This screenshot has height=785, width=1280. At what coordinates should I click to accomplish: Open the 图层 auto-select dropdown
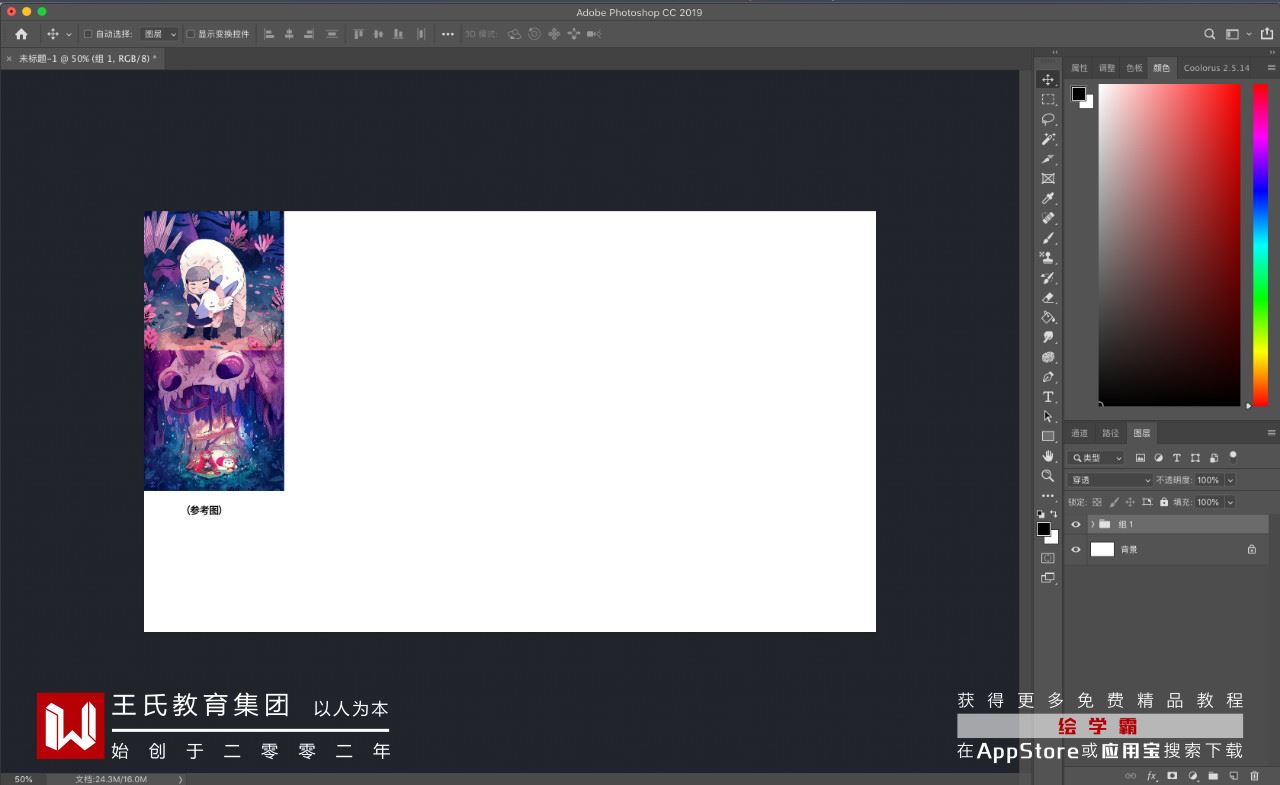(159, 34)
